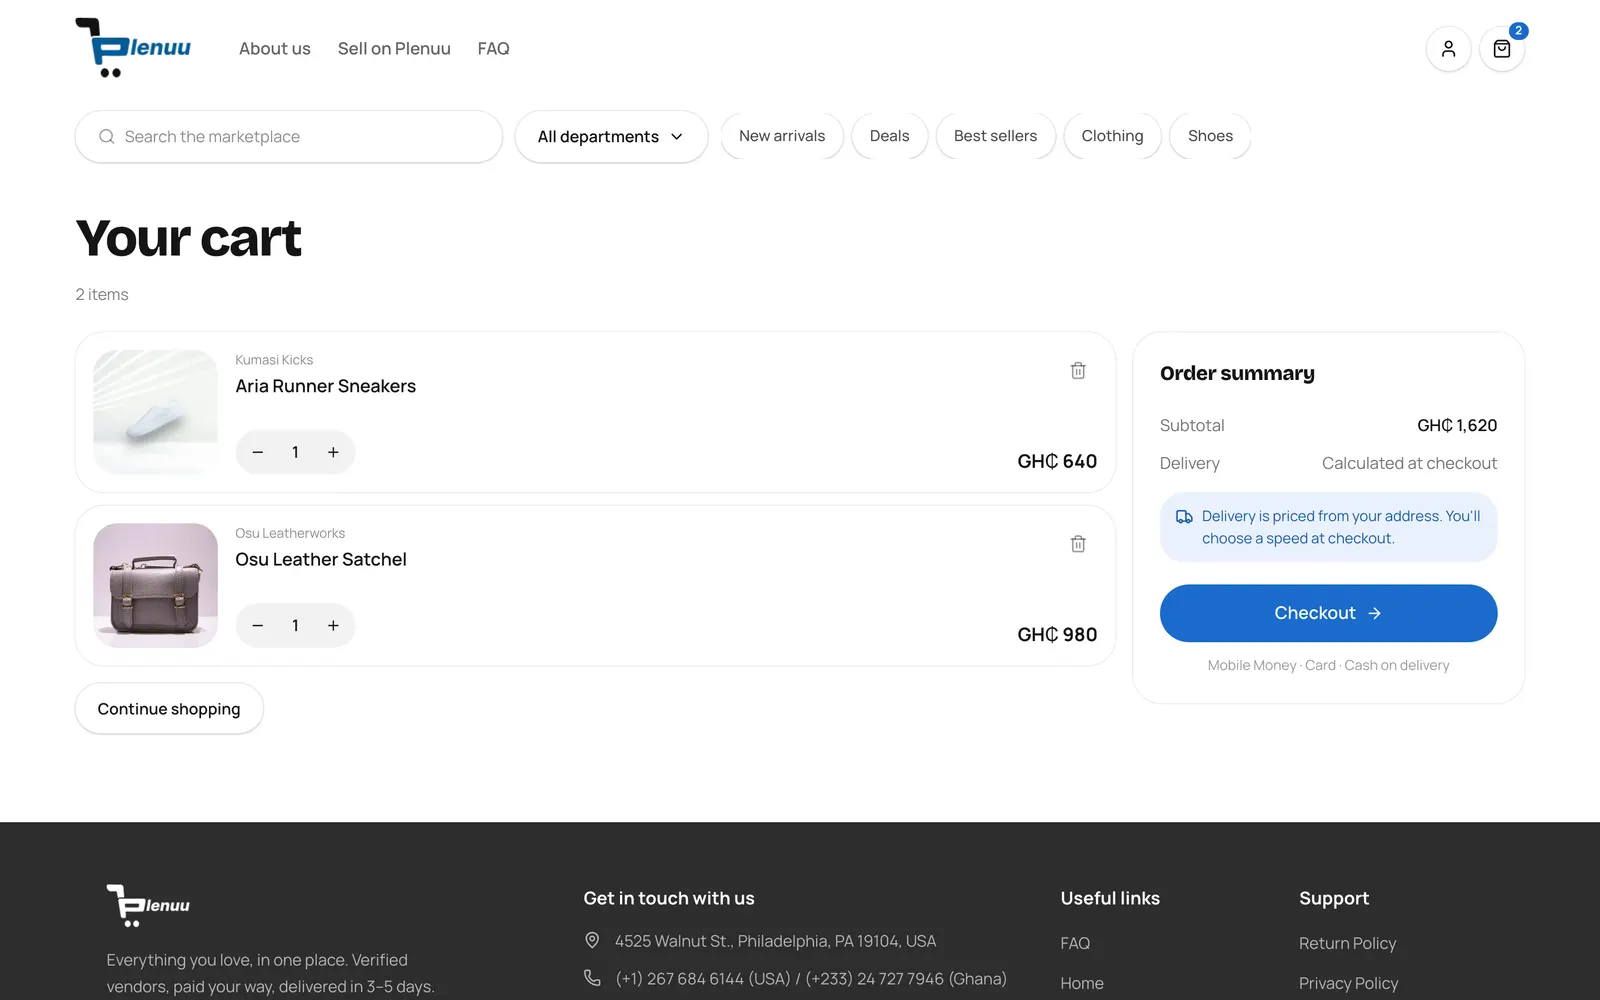Select the Best sellers chip
This screenshot has width=1600, height=1000.
click(995, 136)
